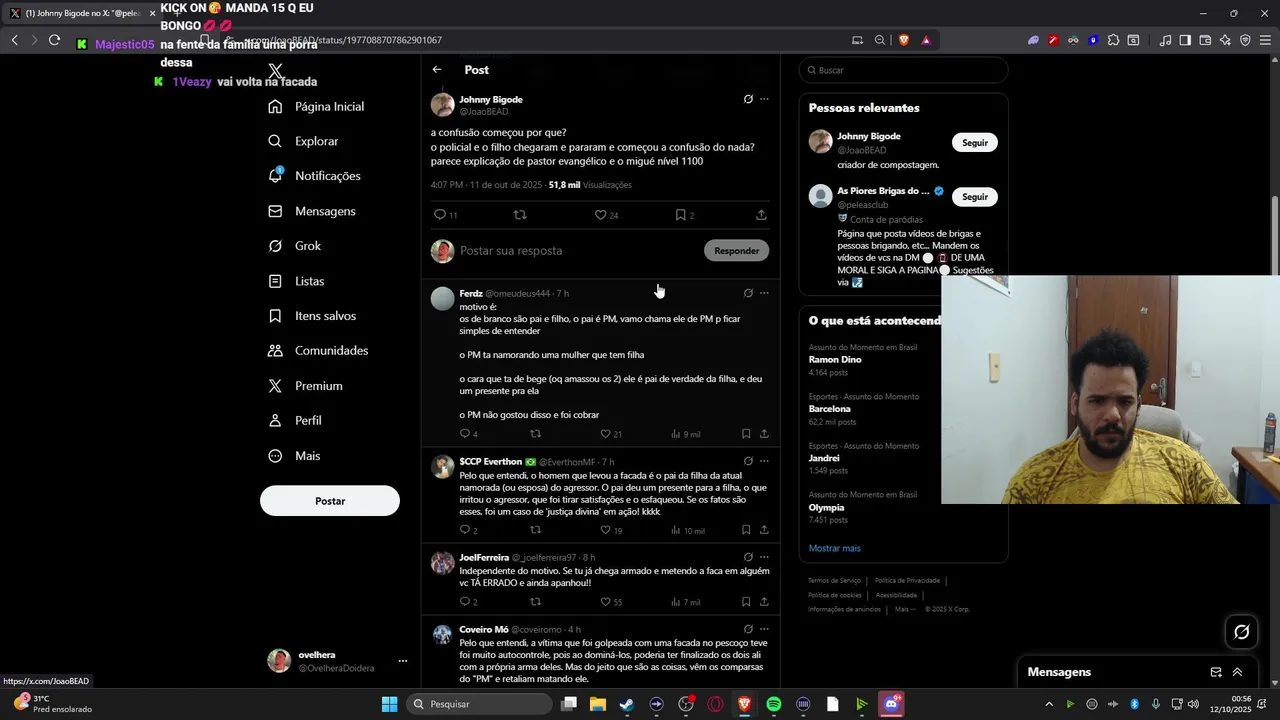The height and width of the screenshot is (720, 1280).
Task: Click the taskbar Pesquisar search box
Action: click(480, 704)
